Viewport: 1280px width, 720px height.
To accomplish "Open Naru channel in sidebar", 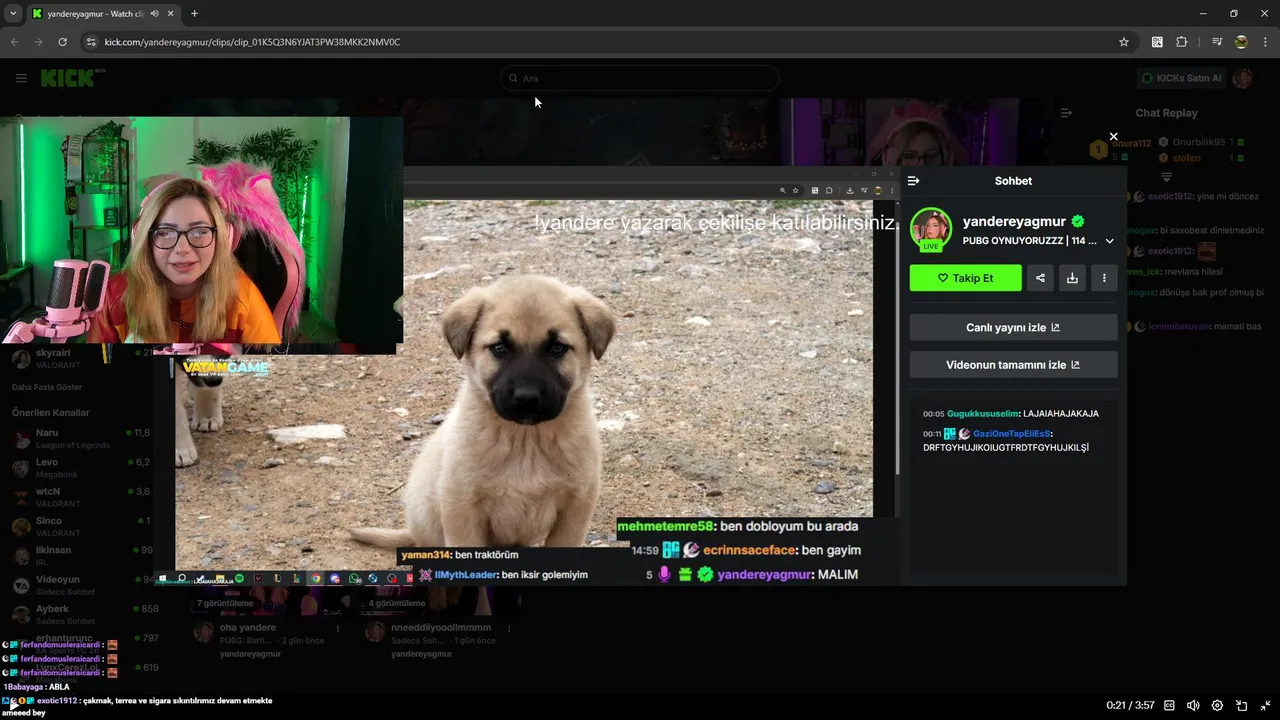I will (80, 439).
